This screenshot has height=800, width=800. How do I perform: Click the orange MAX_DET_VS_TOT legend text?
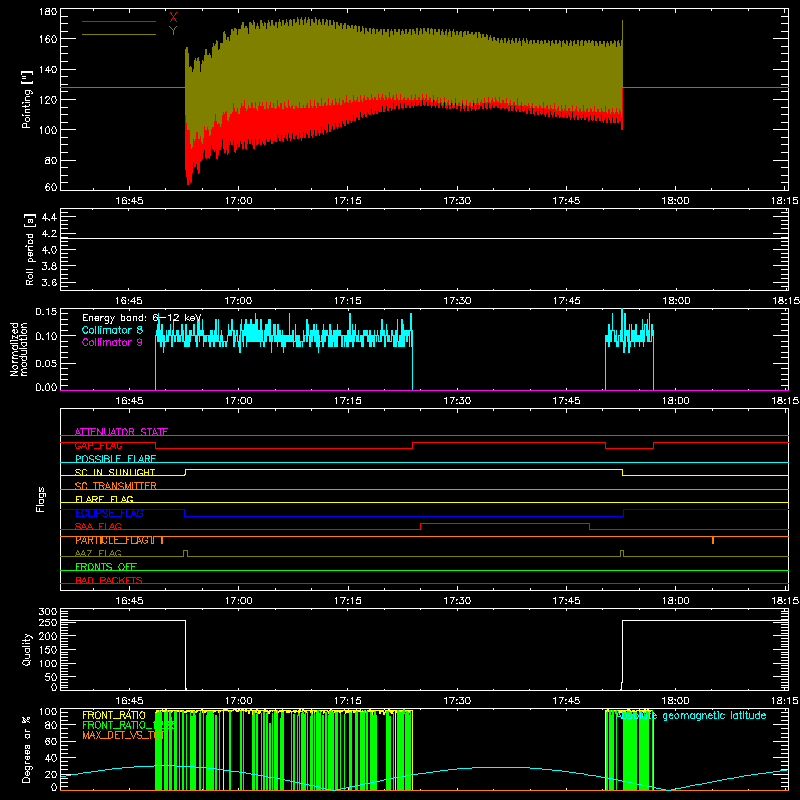tap(123, 735)
